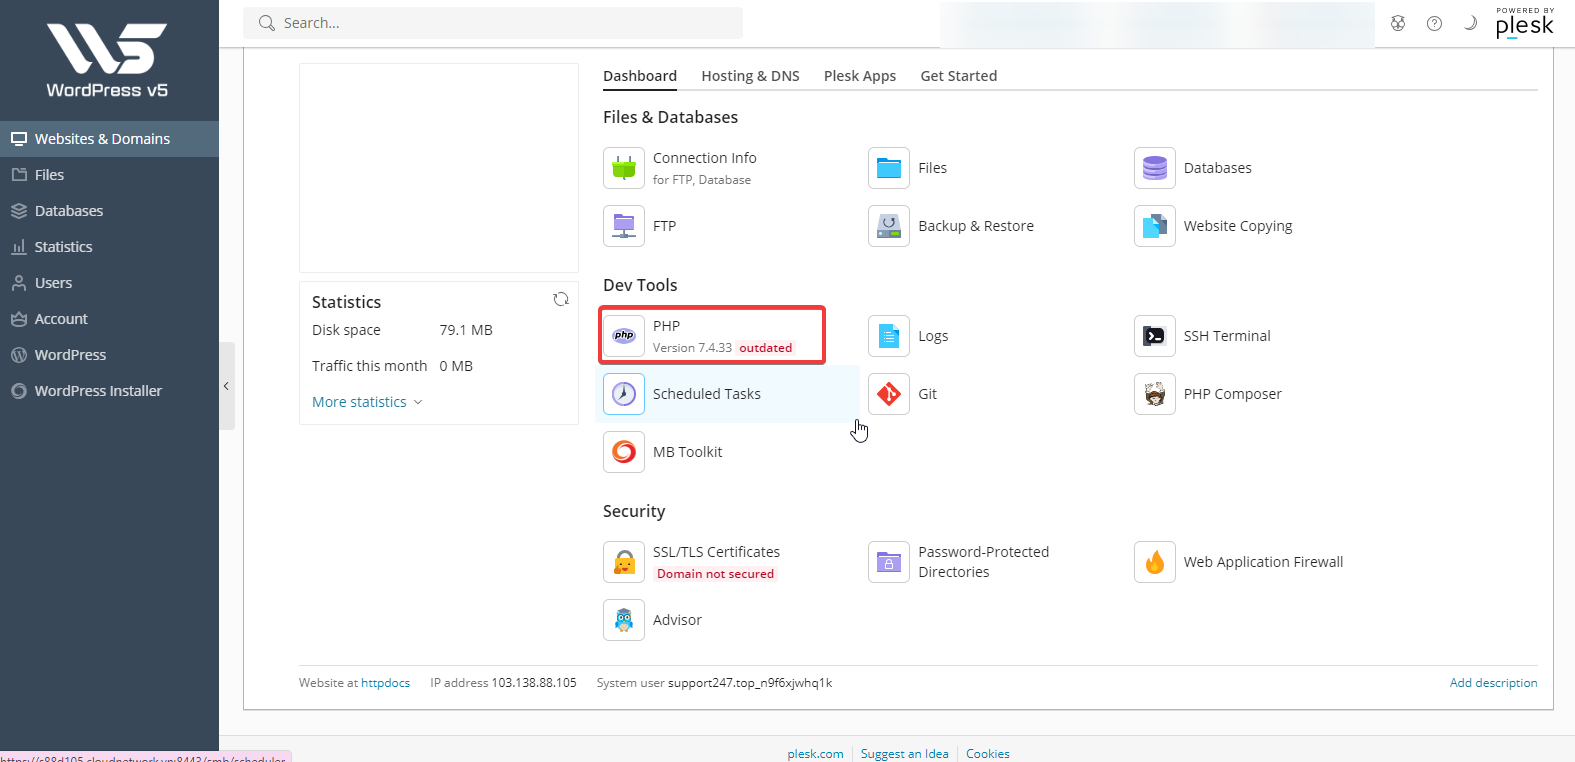This screenshot has height=762, width=1575.
Task: Open WordPress Installer in the sidebar
Action: coord(109,391)
